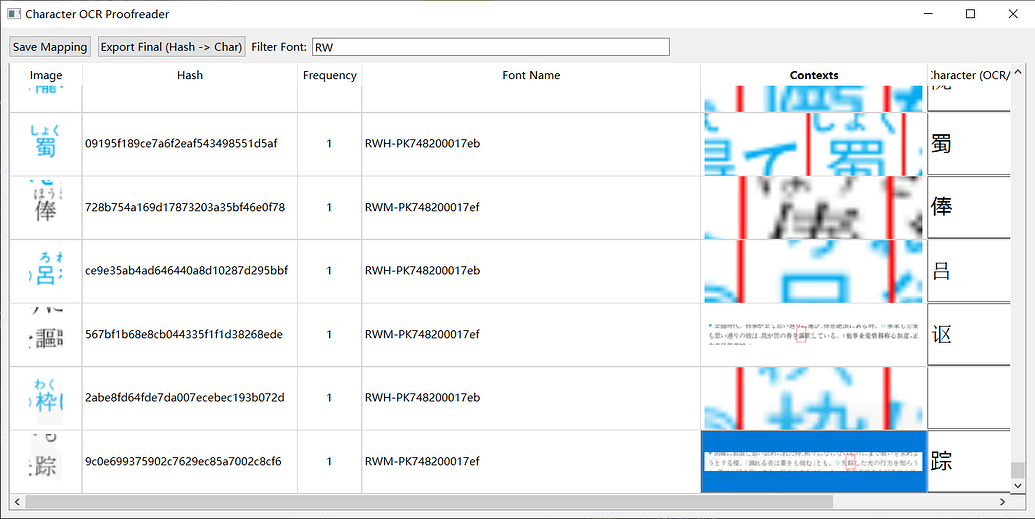Click the vertical scrollbar down arrow
The height and width of the screenshot is (519, 1035).
1018,486
